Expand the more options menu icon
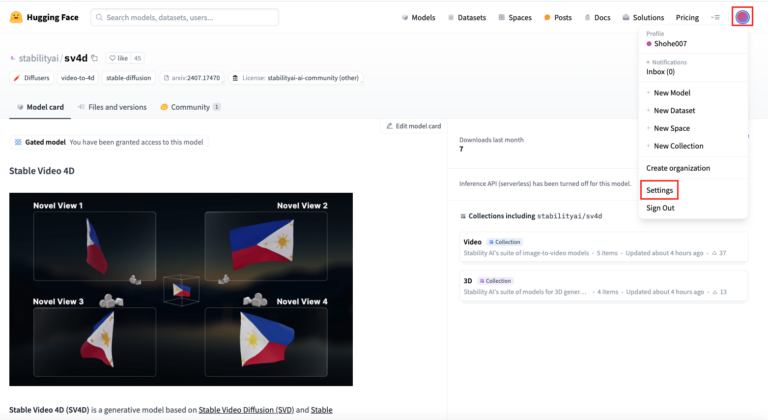Screen dimensions: 768x420 coord(715,18)
